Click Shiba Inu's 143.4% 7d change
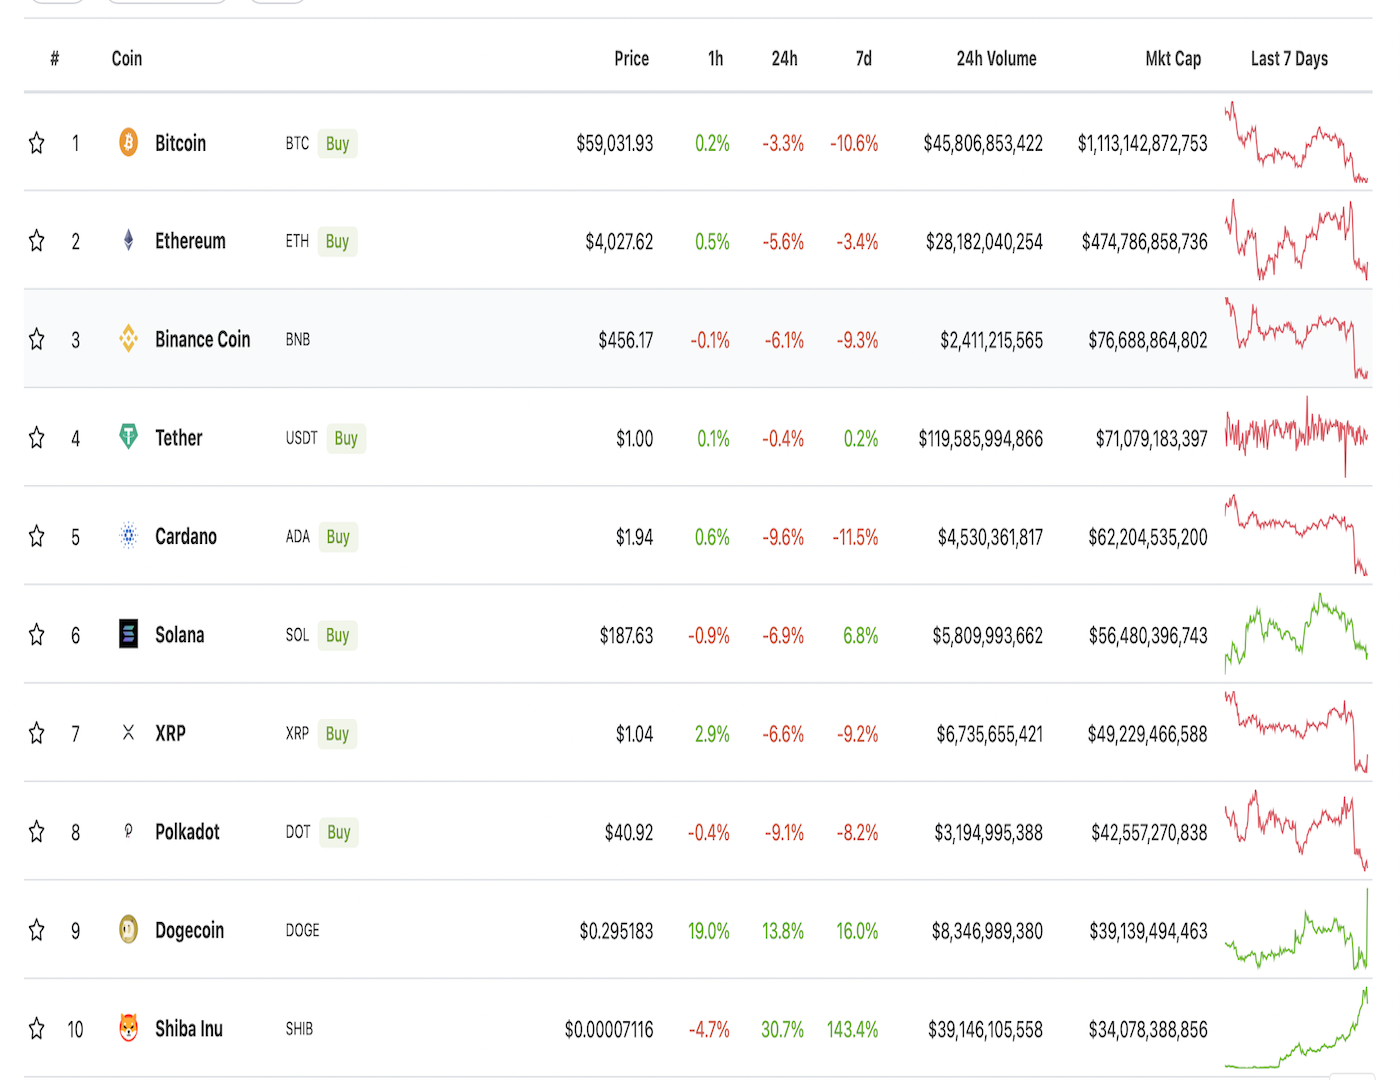This screenshot has height=1080, width=1400. [852, 1029]
